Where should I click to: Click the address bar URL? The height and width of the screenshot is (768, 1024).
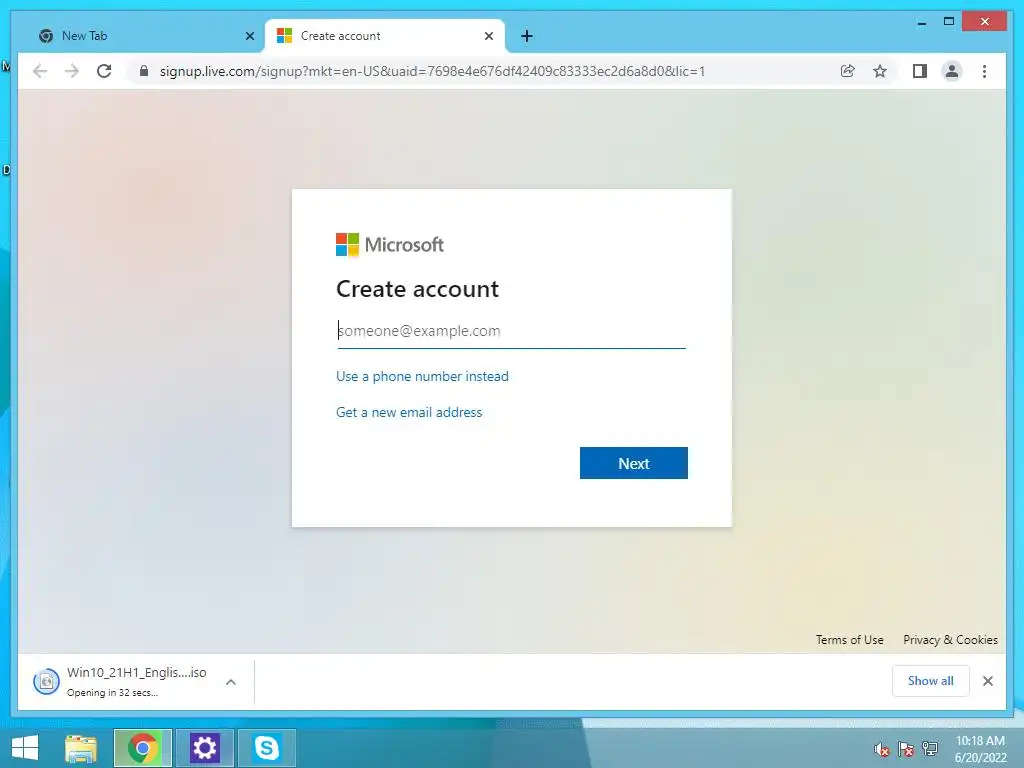point(432,71)
